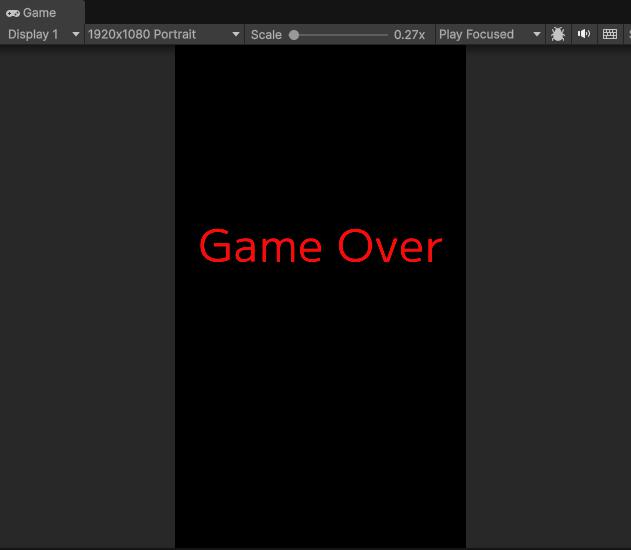Click the red Game Over text
The height and width of the screenshot is (550, 631).
point(320,247)
